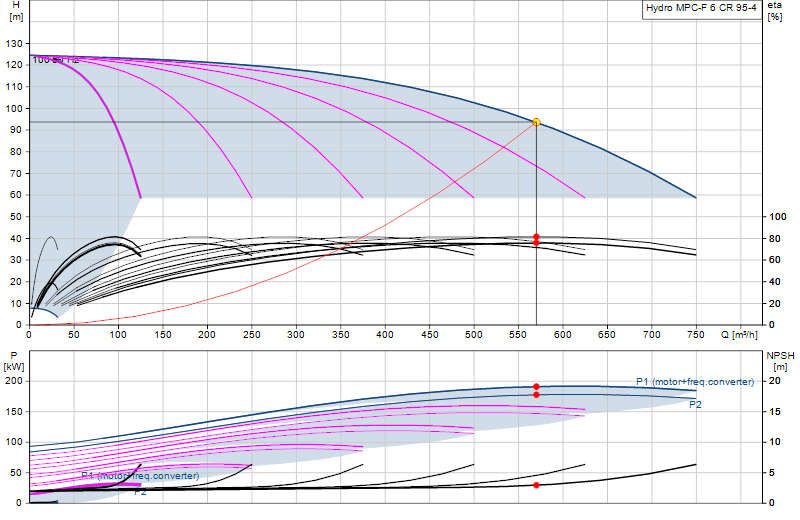Click the 20 tick on the eta axis
Screen dimensions: 800x520
774,303
